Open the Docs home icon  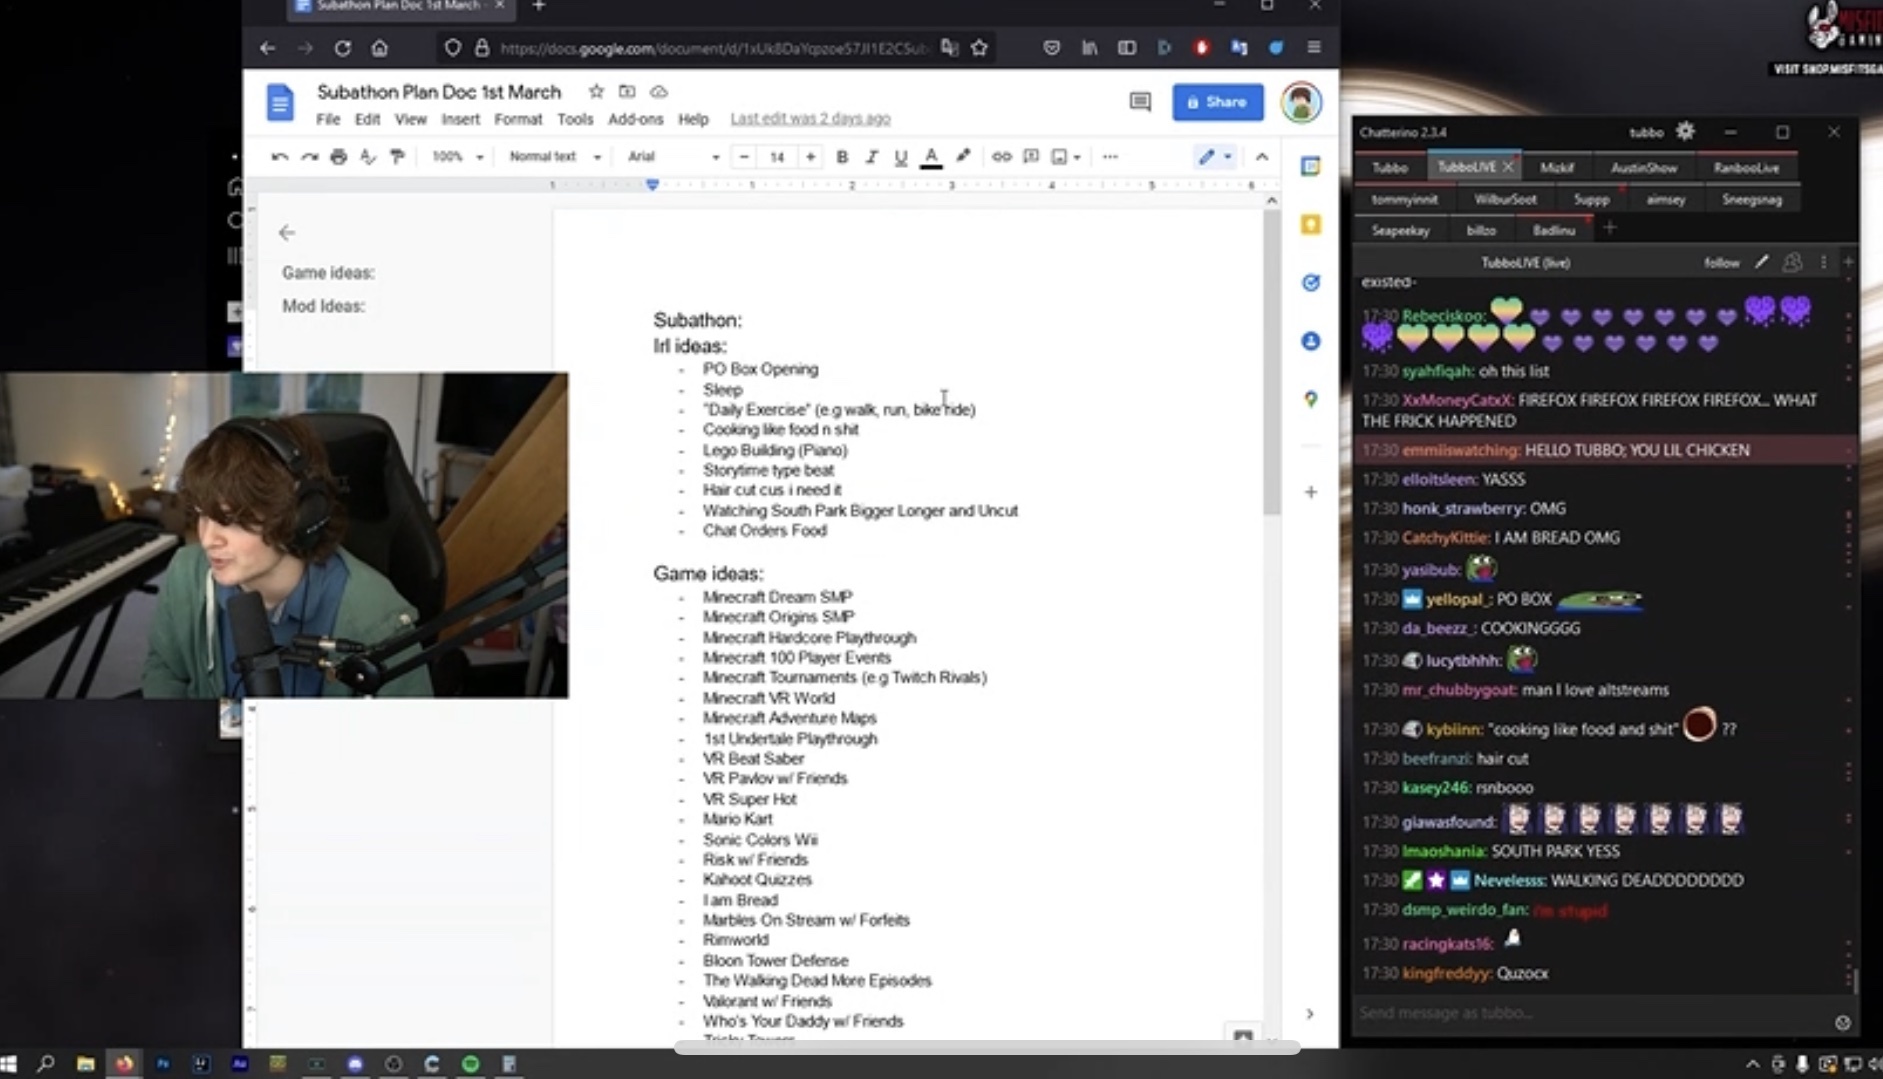pyautogui.click(x=280, y=102)
